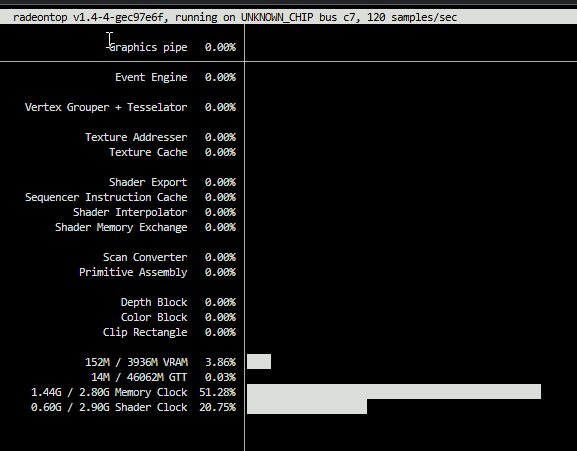Click the Event Engine 0.00% value

[x=220, y=77]
